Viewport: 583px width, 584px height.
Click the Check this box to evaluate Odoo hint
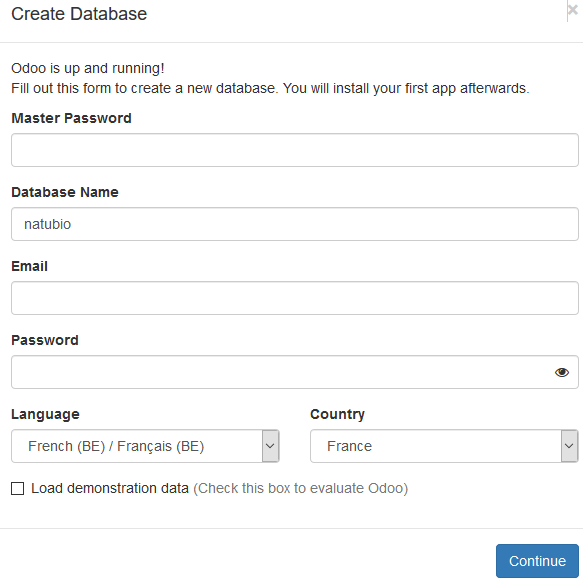pos(301,488)
